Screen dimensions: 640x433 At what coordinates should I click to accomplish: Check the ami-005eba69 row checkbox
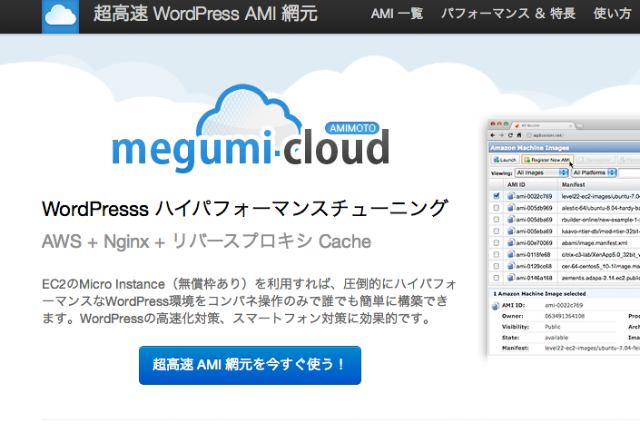(496, 231)
